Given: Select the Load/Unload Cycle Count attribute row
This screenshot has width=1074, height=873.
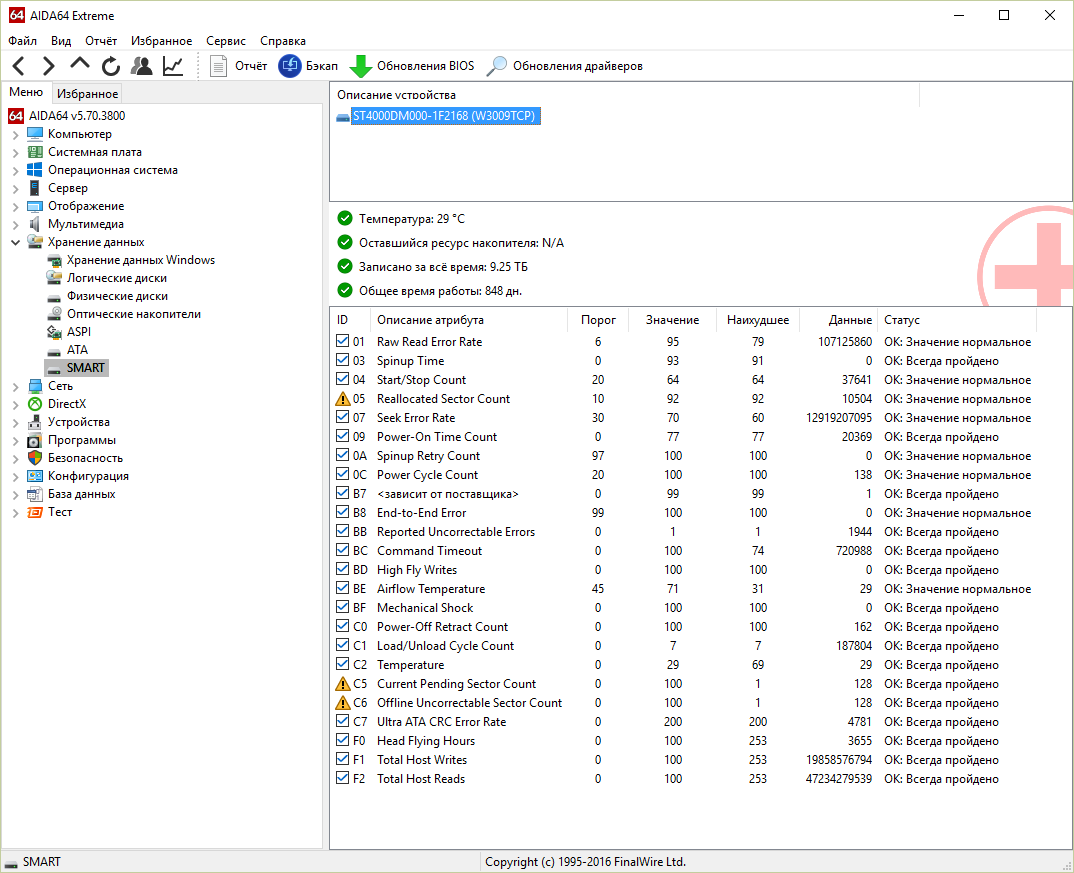Looking at the screenshot, I should pyautogui.click(x=684, y=646).
